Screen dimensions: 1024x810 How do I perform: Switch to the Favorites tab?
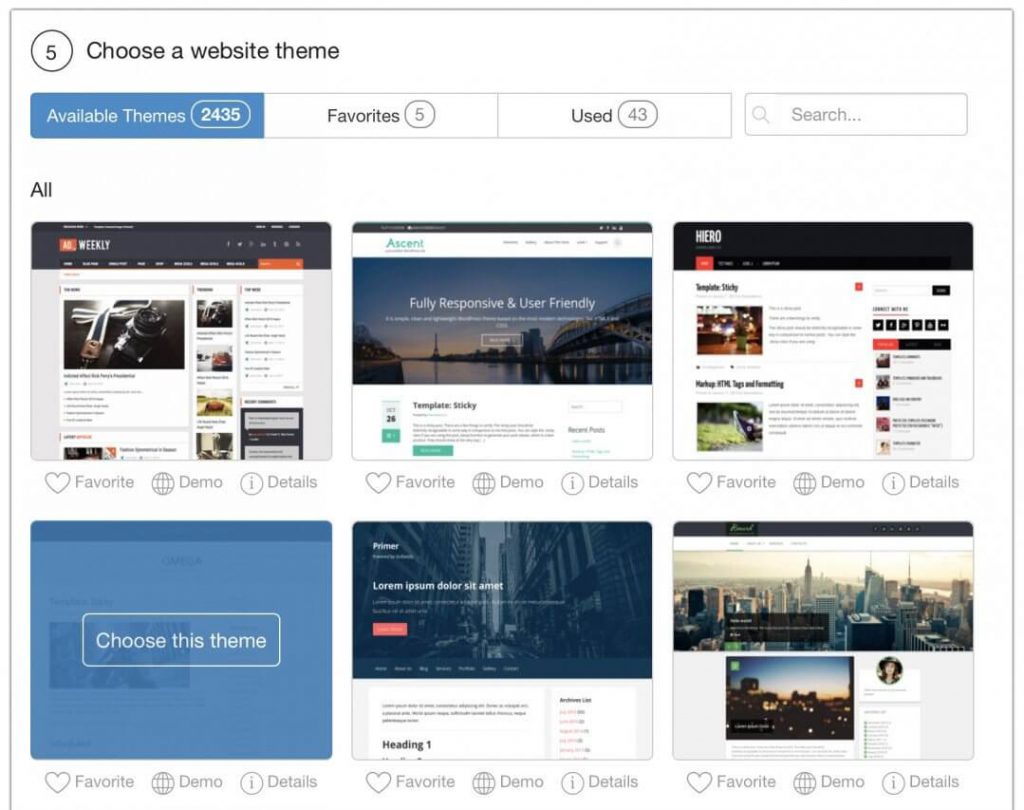tap(378, 115)
